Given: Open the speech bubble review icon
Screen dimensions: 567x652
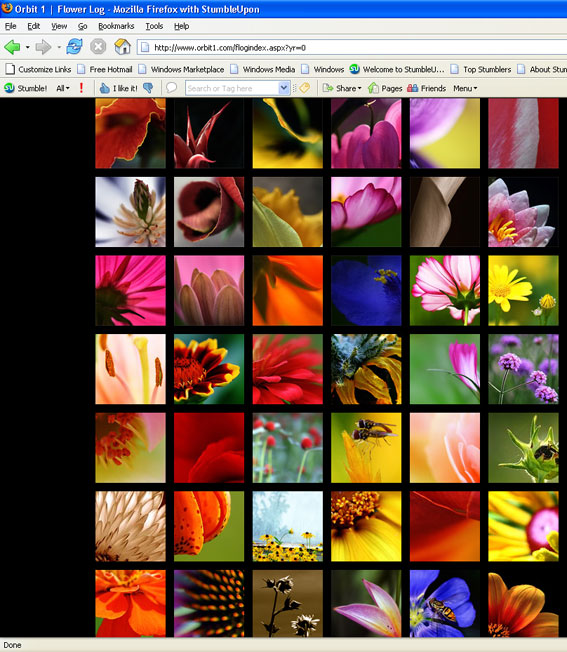Looking at the screenshot, I should tap(171, 88).
